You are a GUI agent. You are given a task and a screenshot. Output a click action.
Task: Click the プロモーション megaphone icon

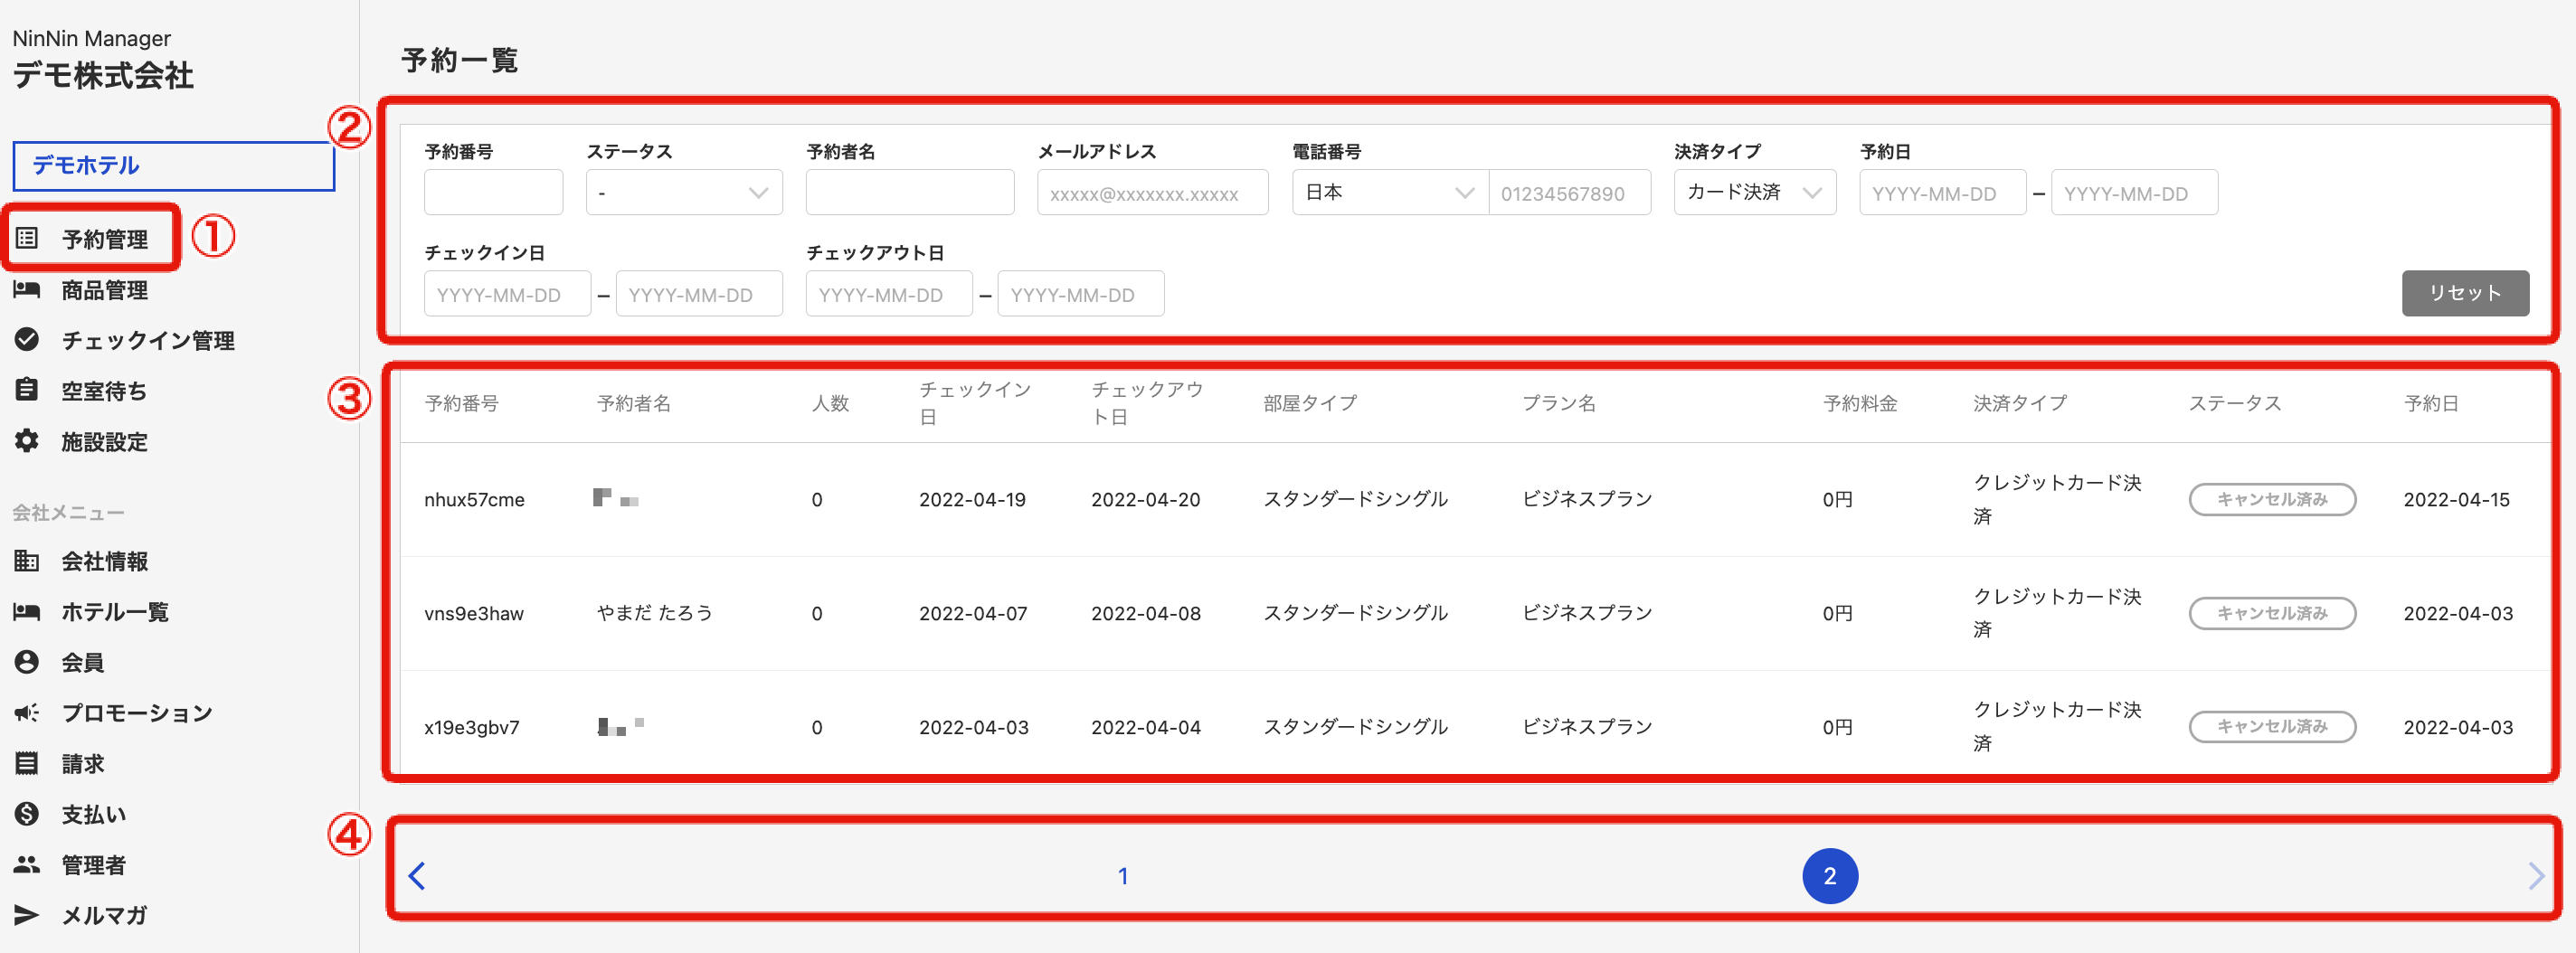tap(27, 712)
